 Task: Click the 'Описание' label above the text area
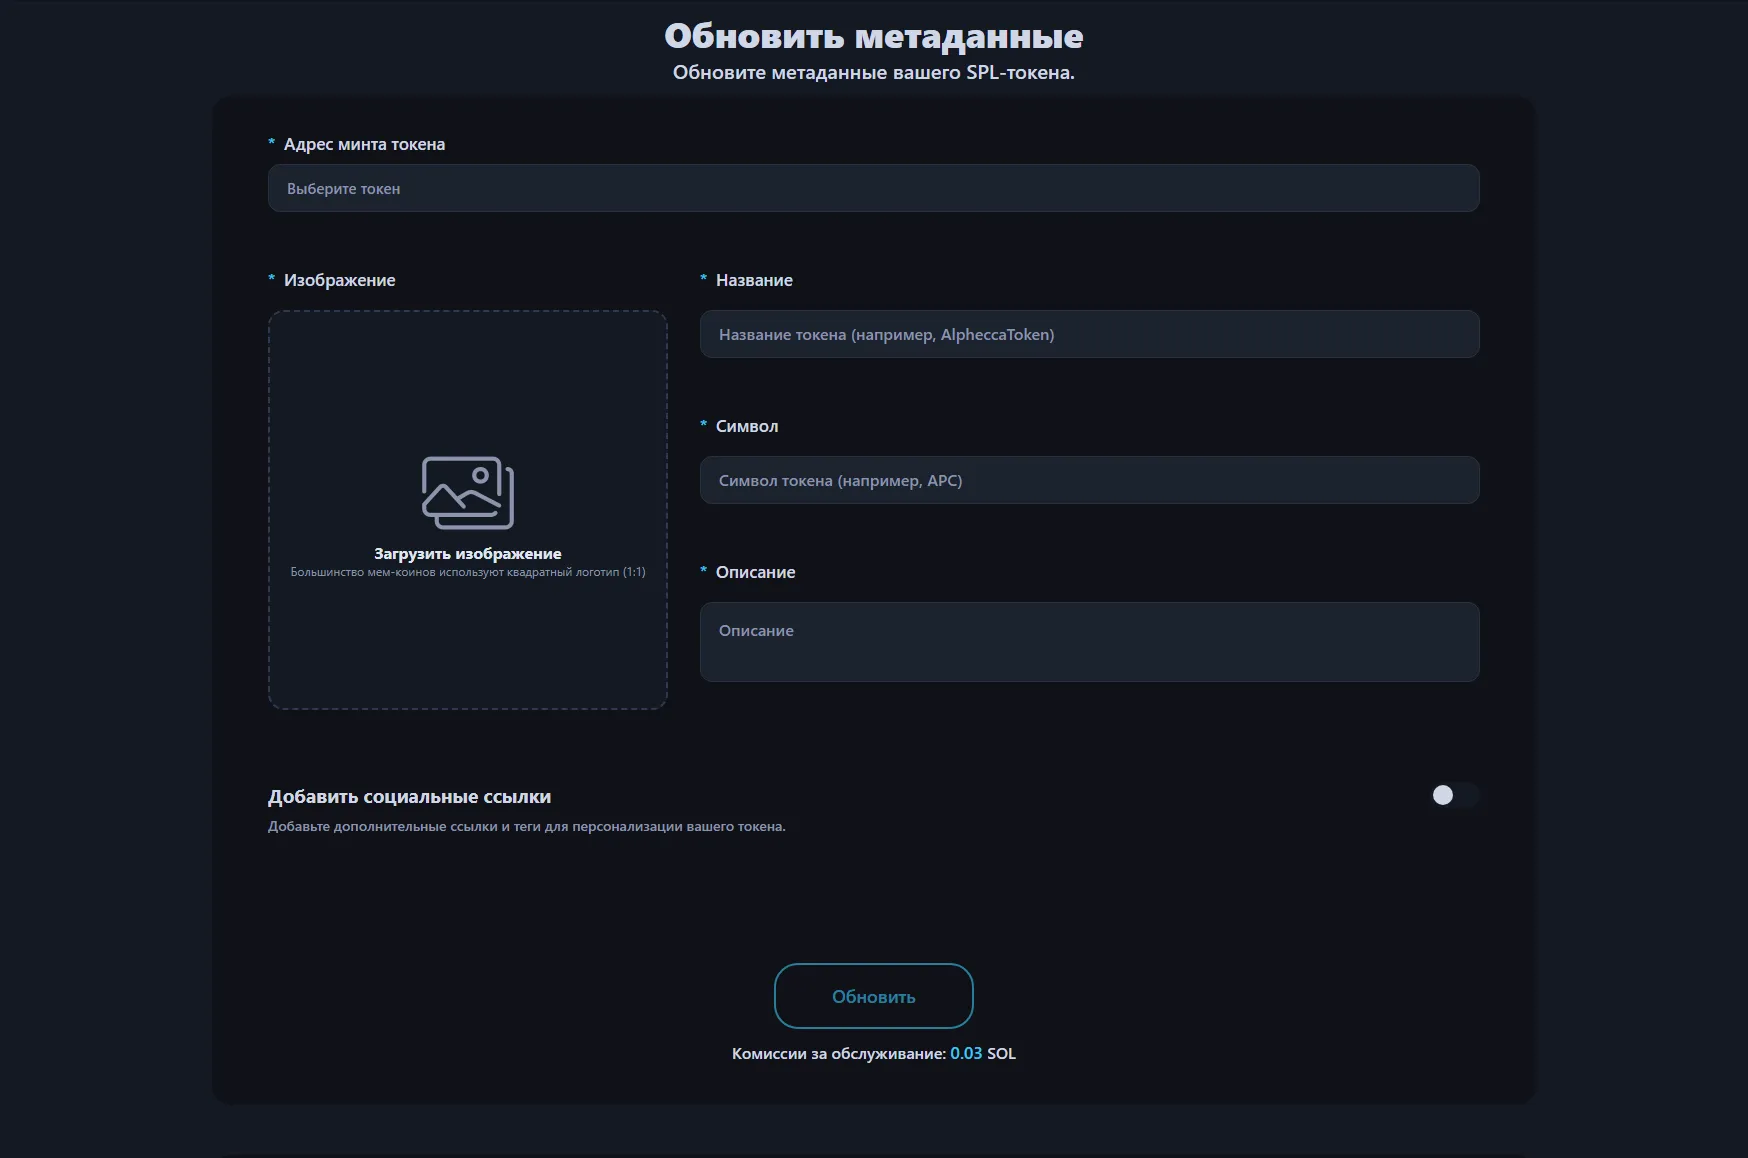tap(755, 573)
